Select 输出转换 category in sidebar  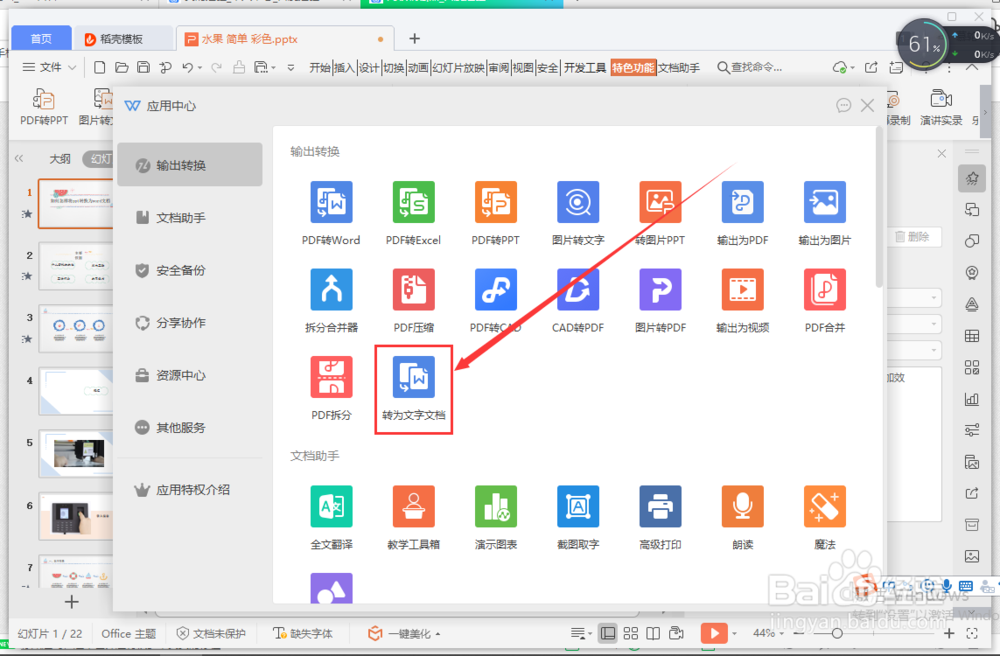pos(190,165)
